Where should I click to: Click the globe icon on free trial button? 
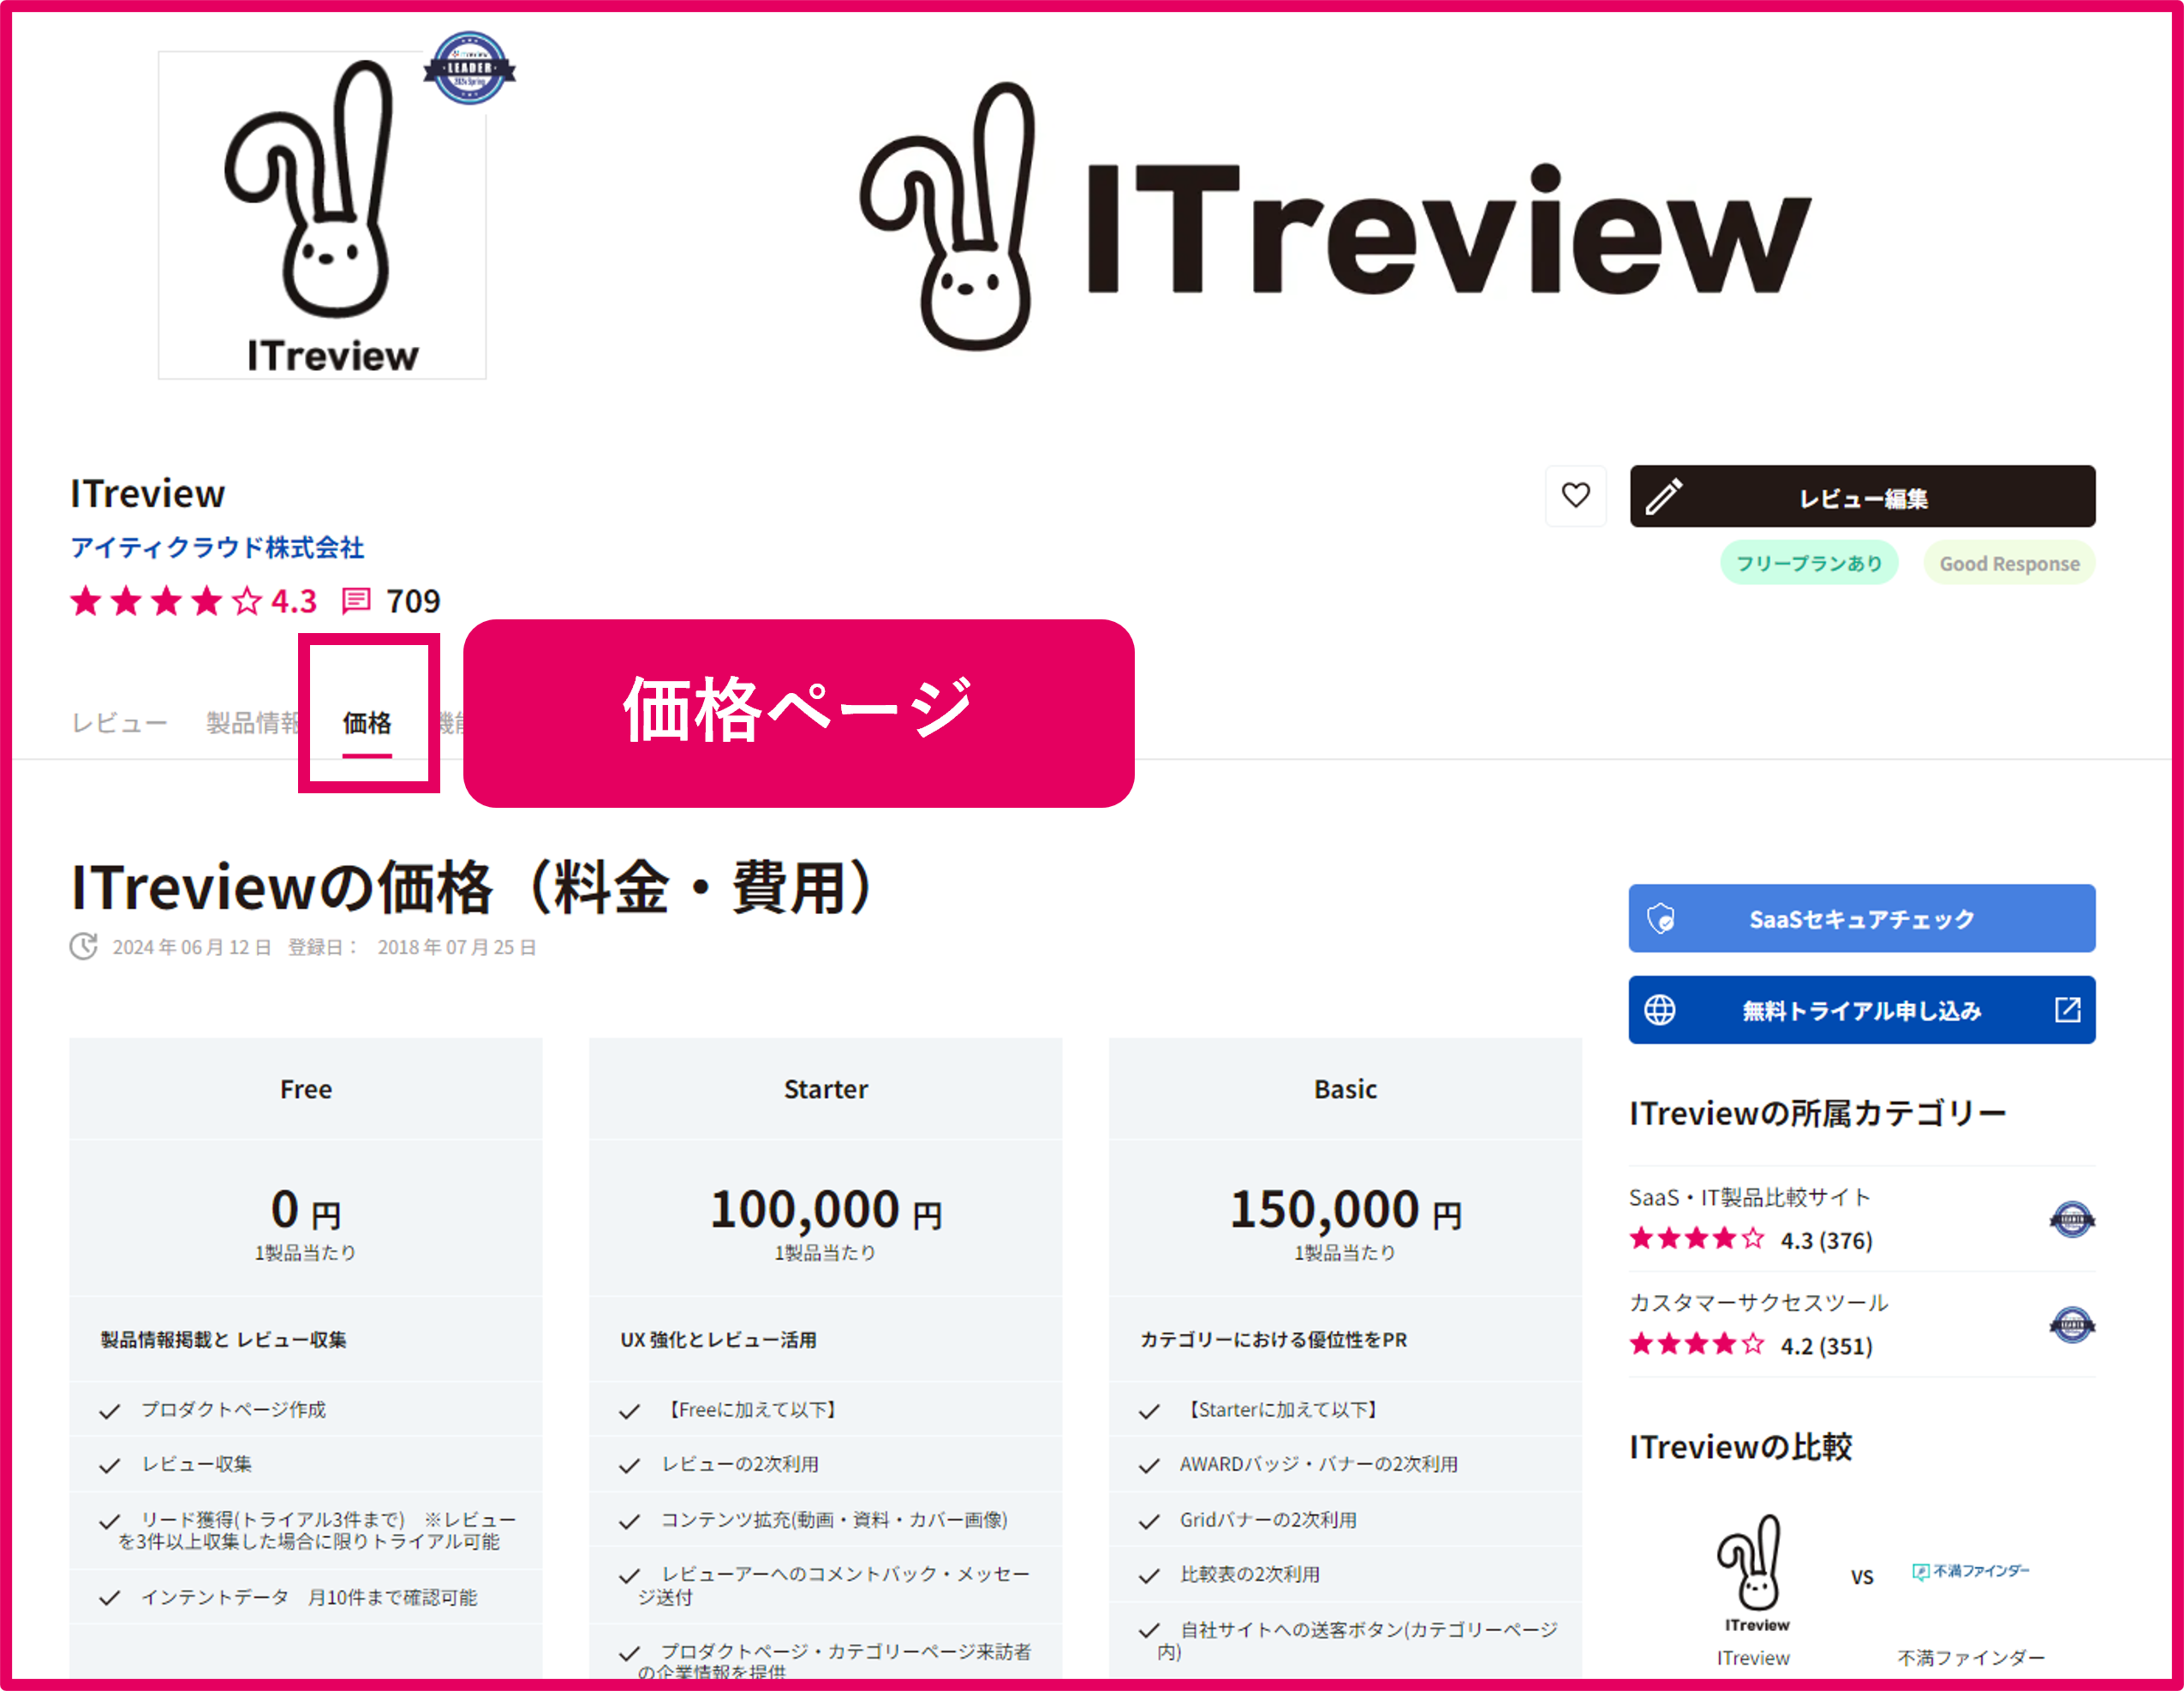pyautogui.click(x=1660, y=1010)
